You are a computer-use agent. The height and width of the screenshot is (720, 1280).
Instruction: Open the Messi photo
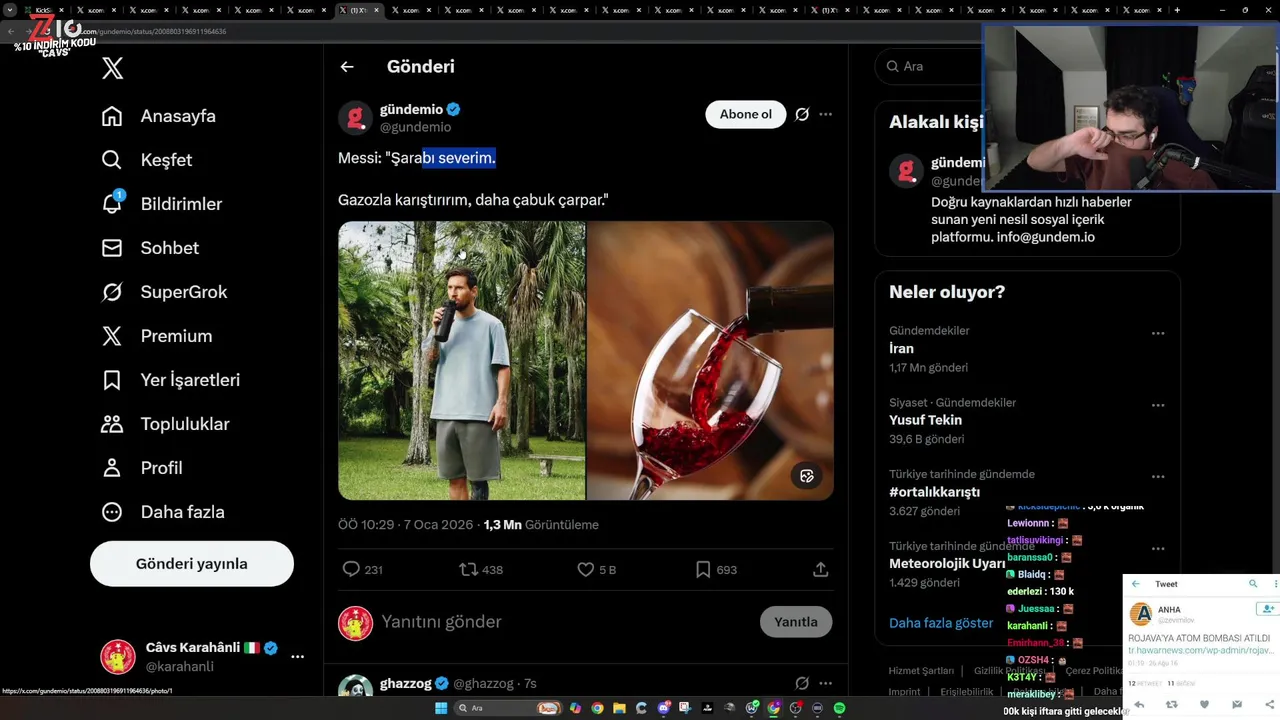coord(461,361)
